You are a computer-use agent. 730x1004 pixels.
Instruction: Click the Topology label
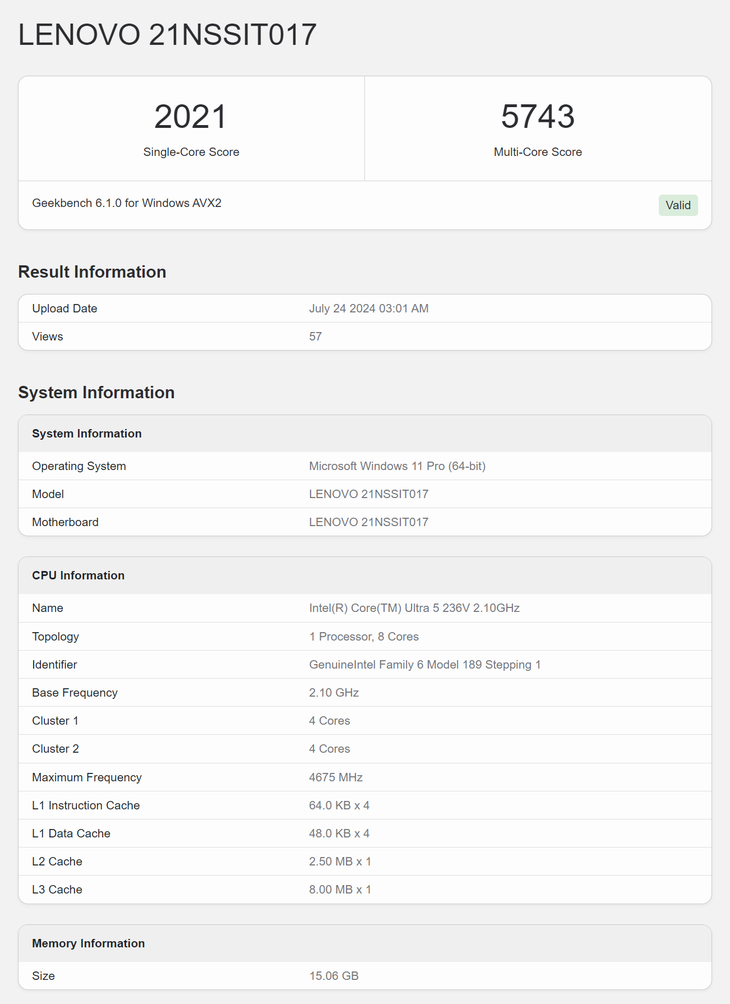click(x=56, y=636)
